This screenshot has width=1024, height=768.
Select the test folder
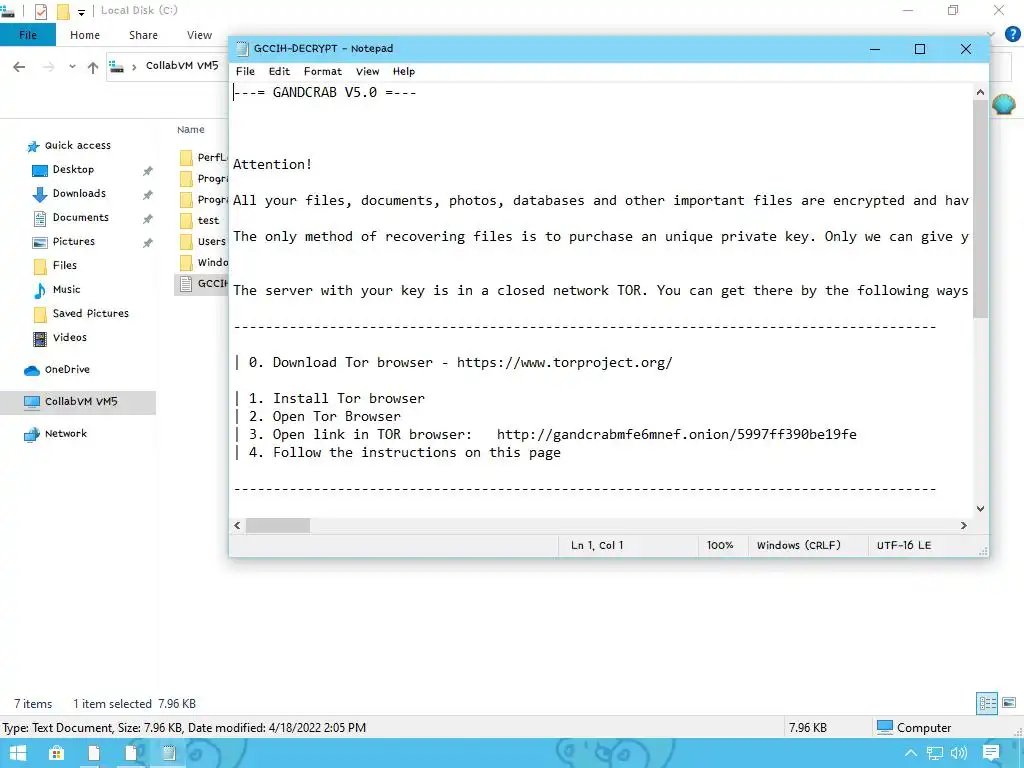click(208, 221)
